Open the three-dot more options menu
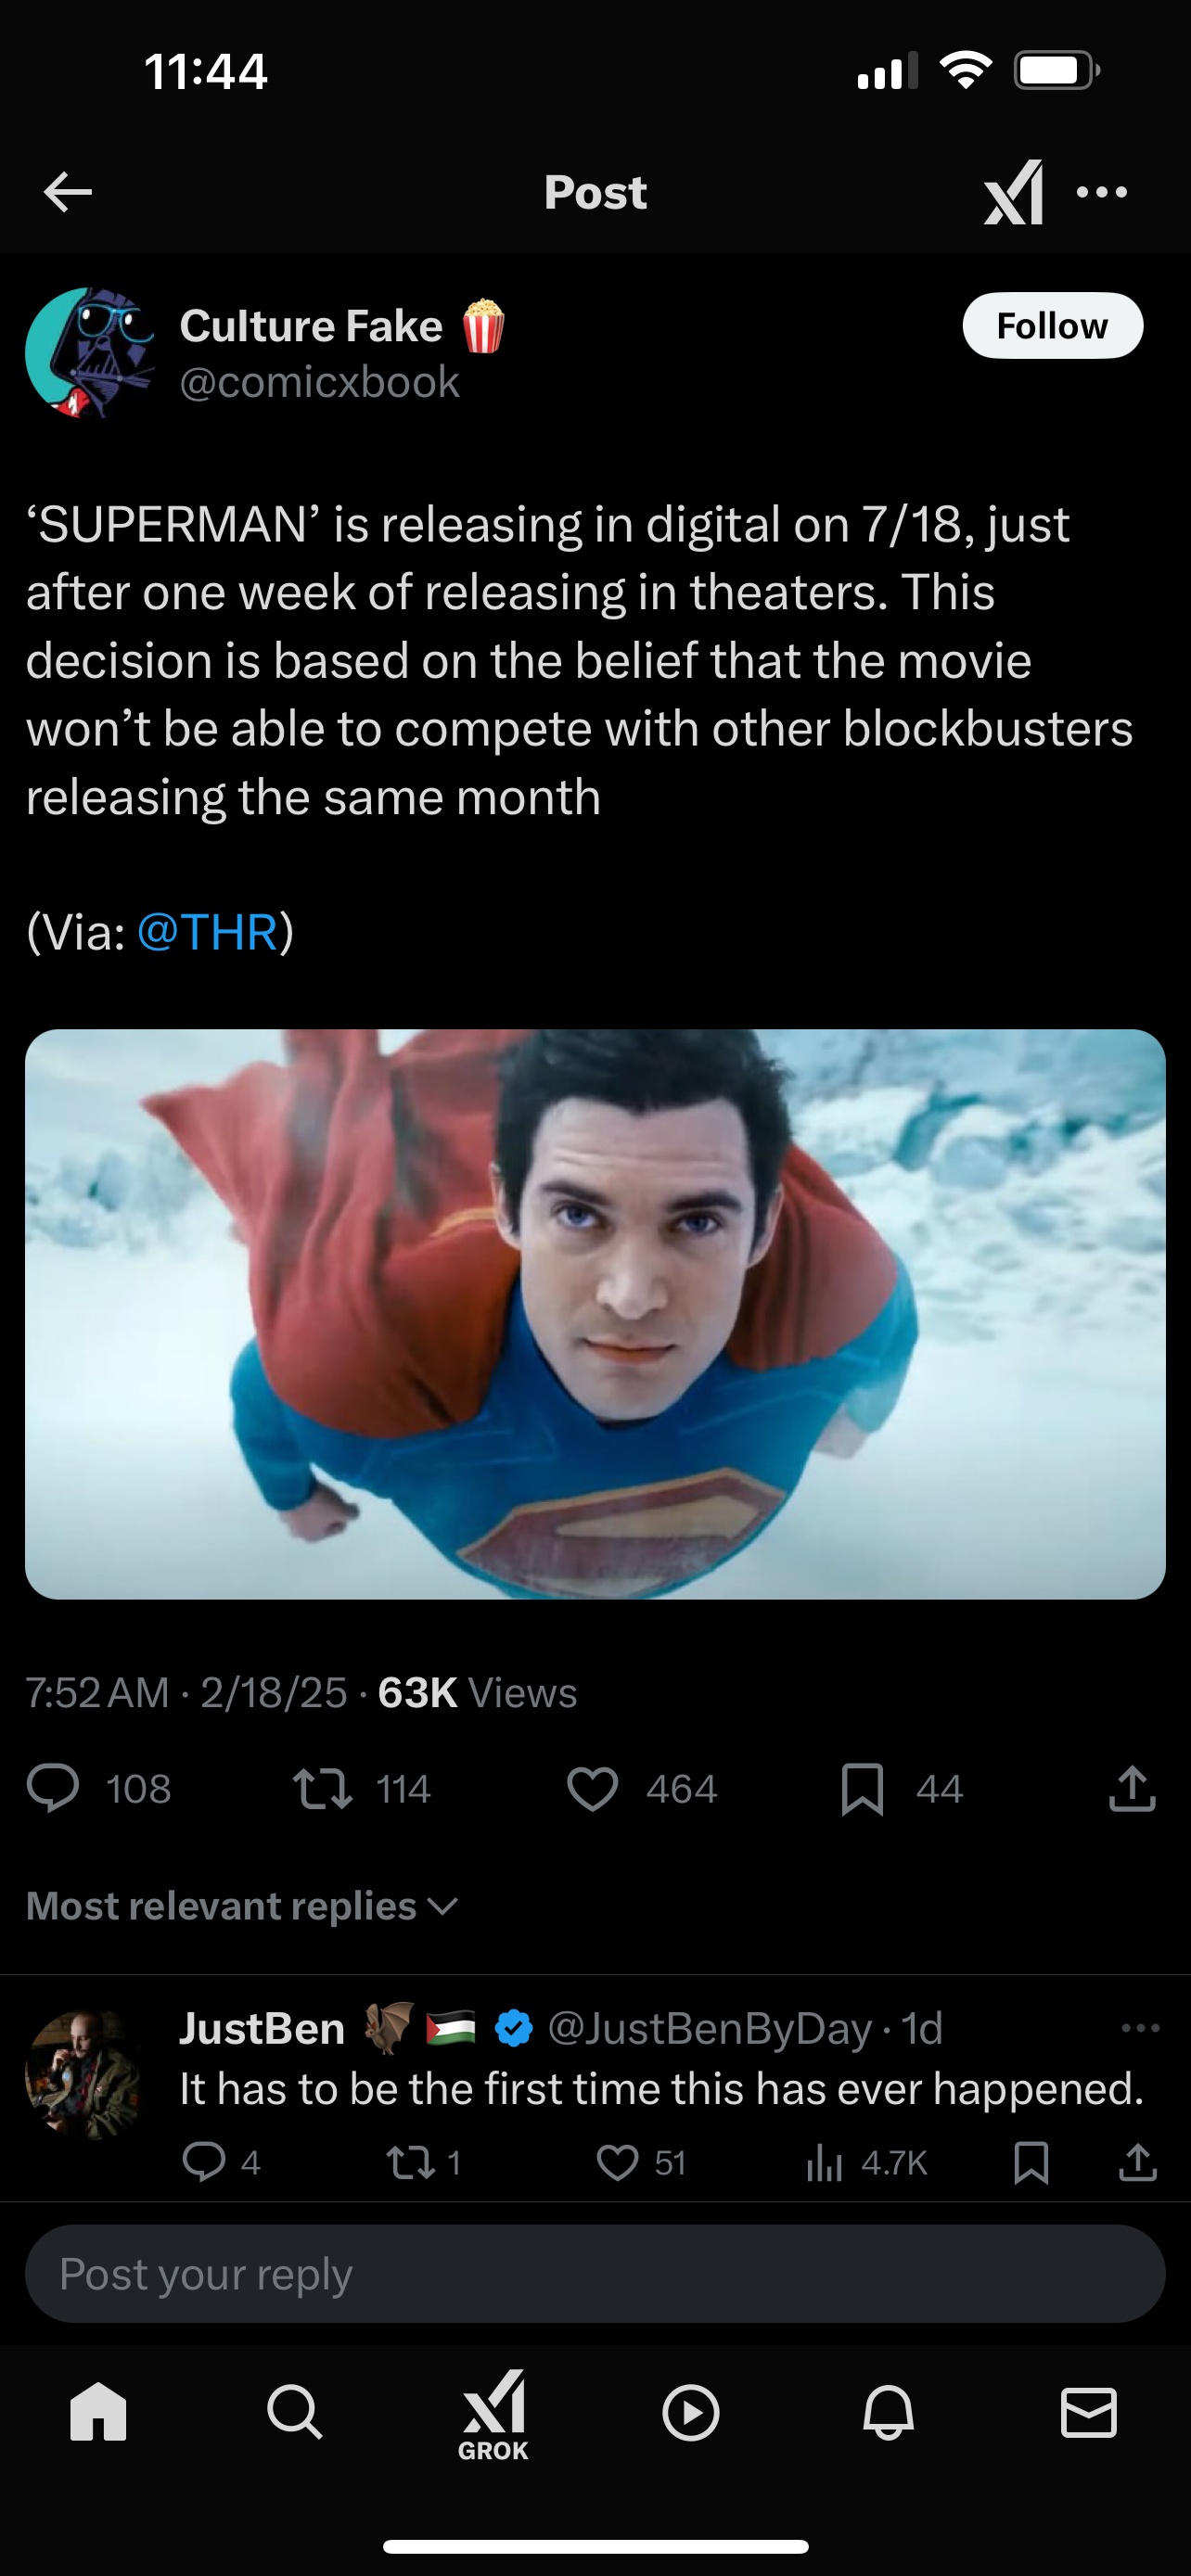Screen dimensions: 1191x2576 pos(1102,192)
